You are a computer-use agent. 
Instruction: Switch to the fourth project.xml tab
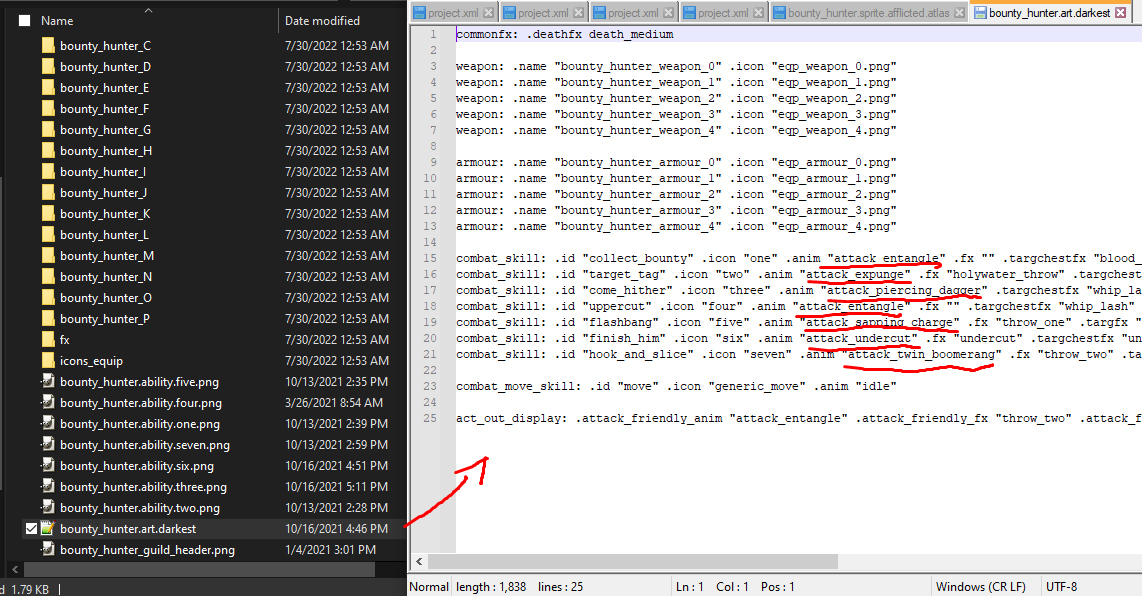(722, 12)
